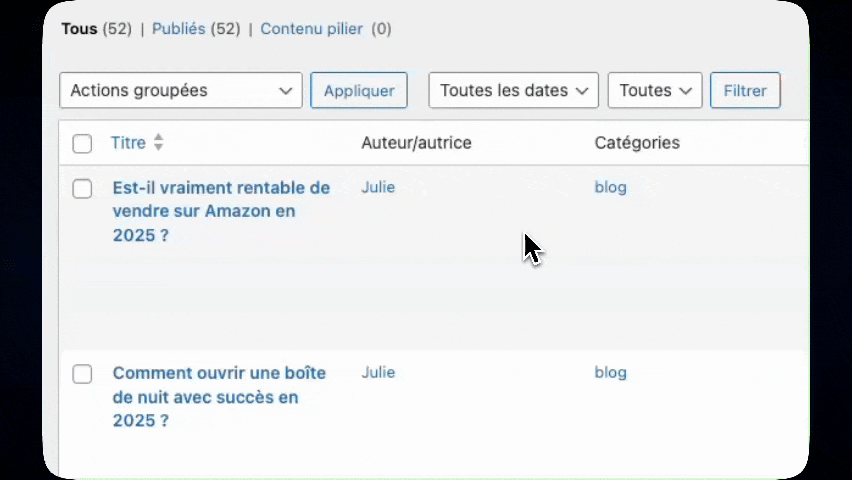The height and width of the screenshot is (480, 852).
Task: Expand the Toutes les dates dropdown
Action: pos(513,90)
